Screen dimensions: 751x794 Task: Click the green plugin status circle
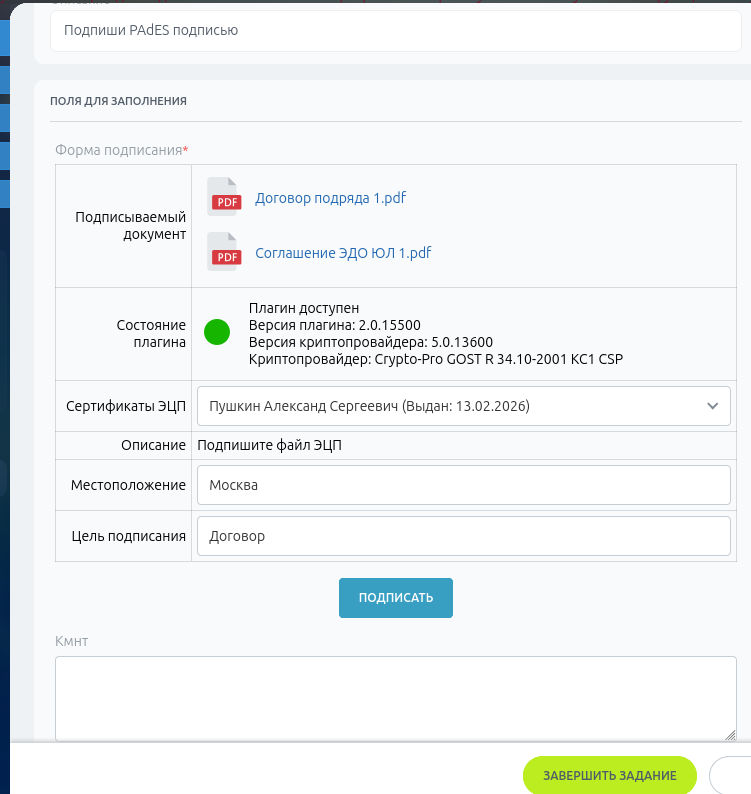click(217, 332)
